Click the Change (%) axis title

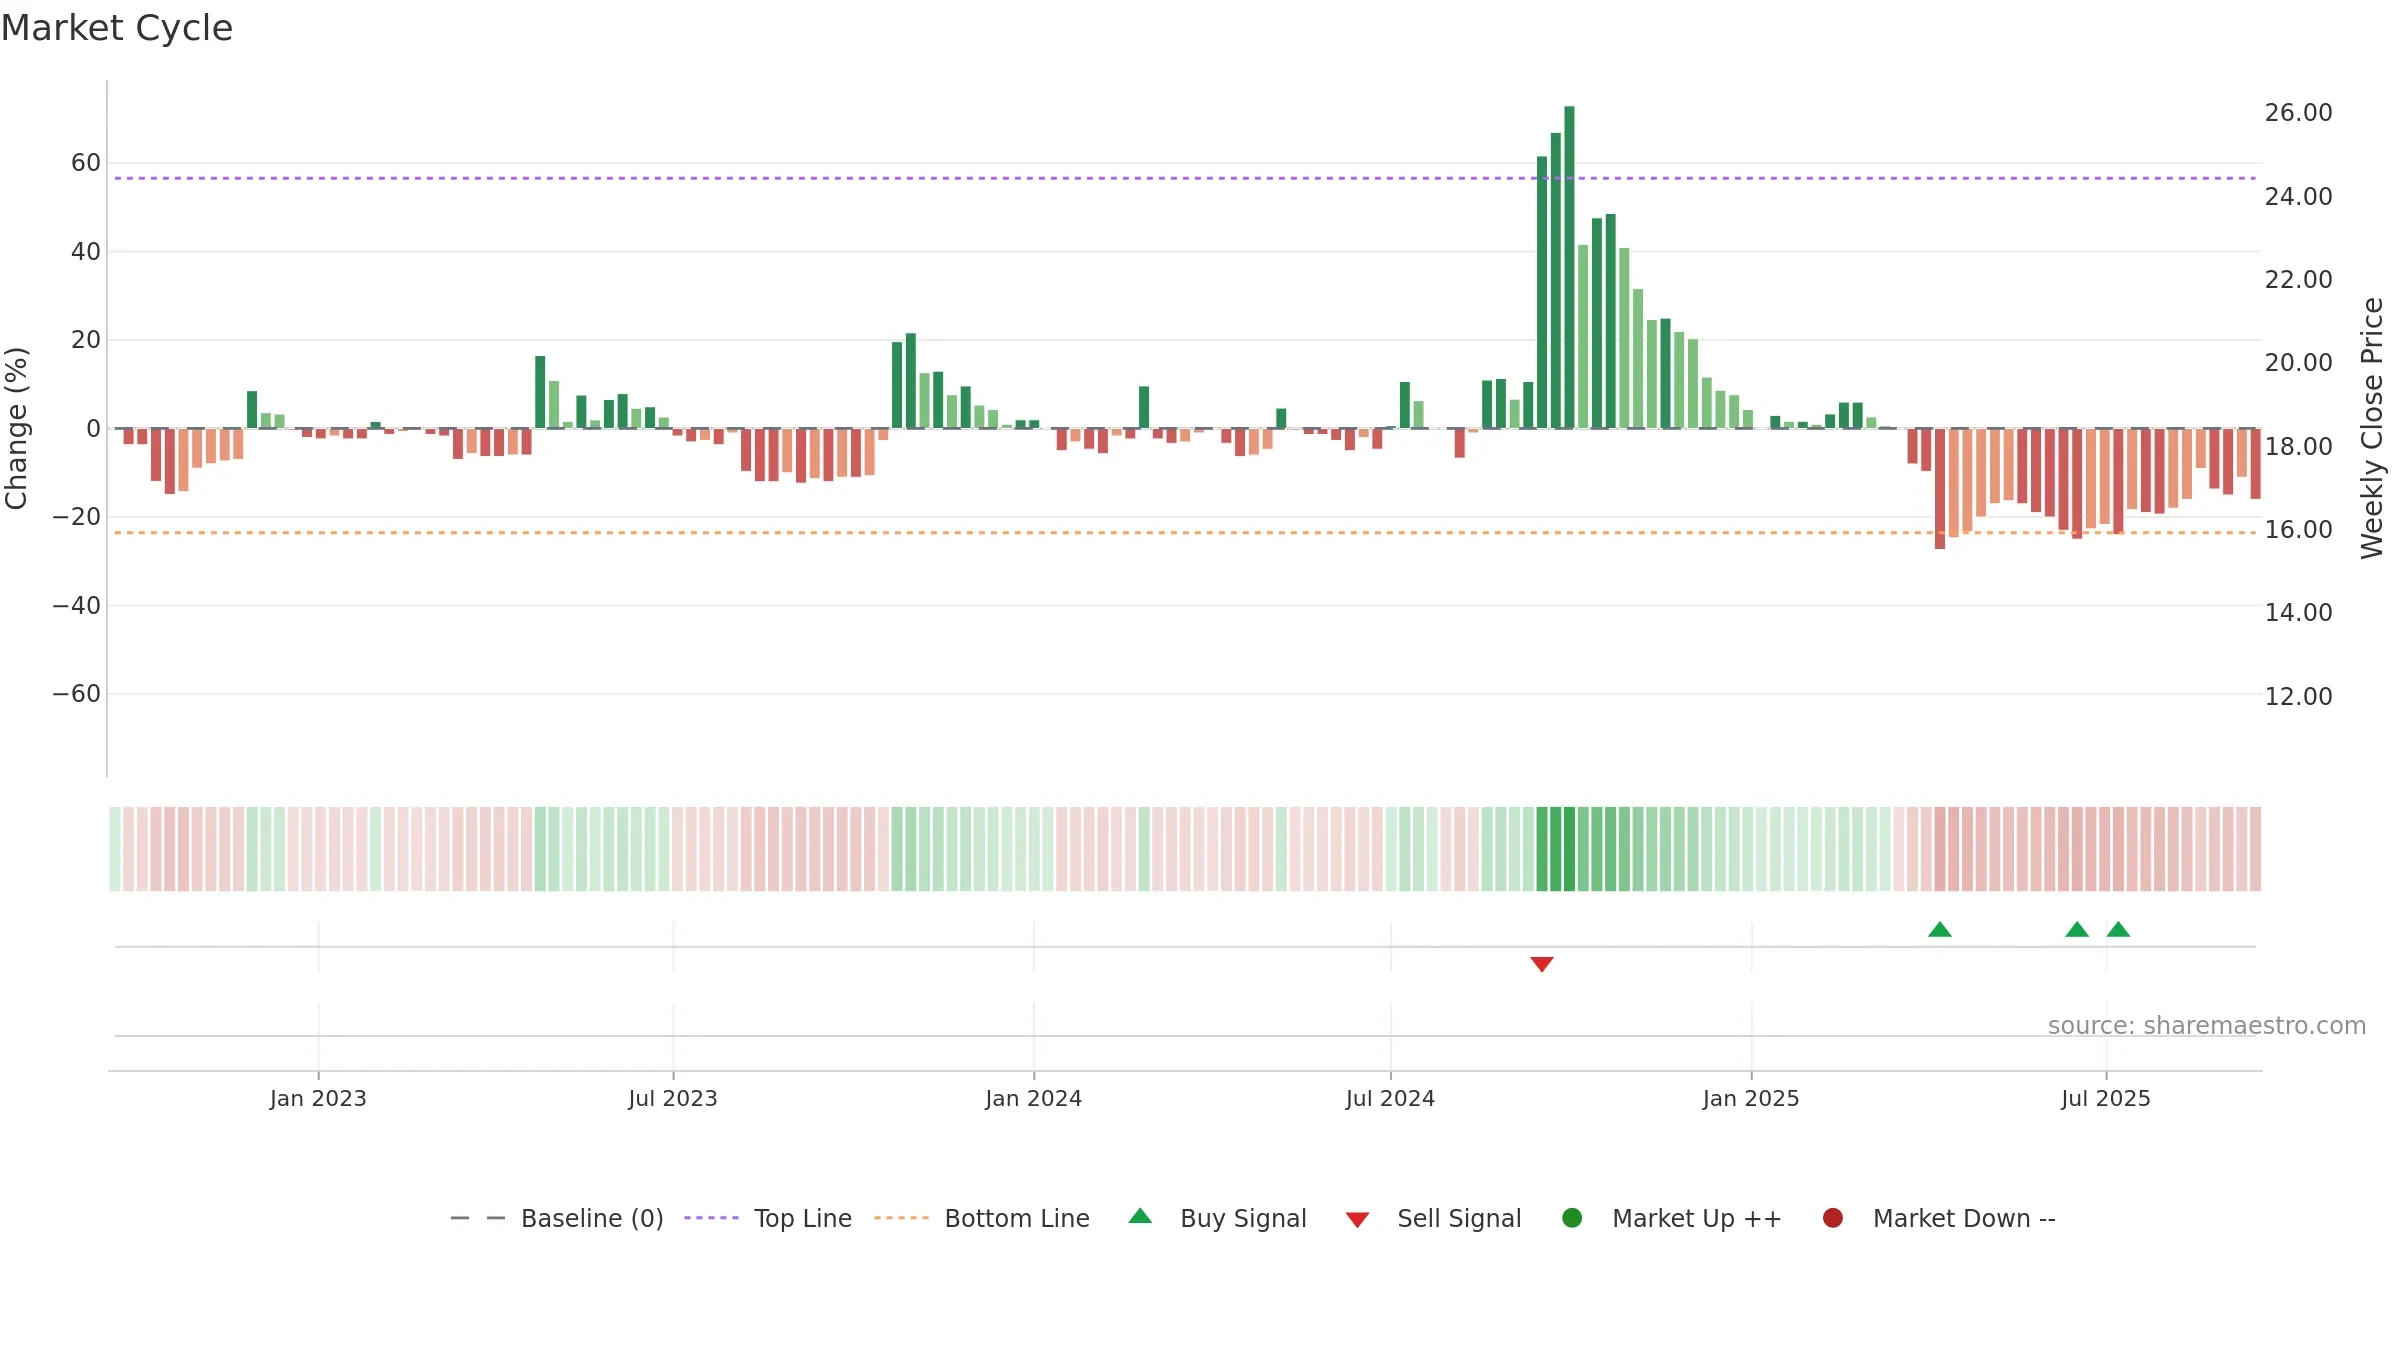(x=17, y=428)
